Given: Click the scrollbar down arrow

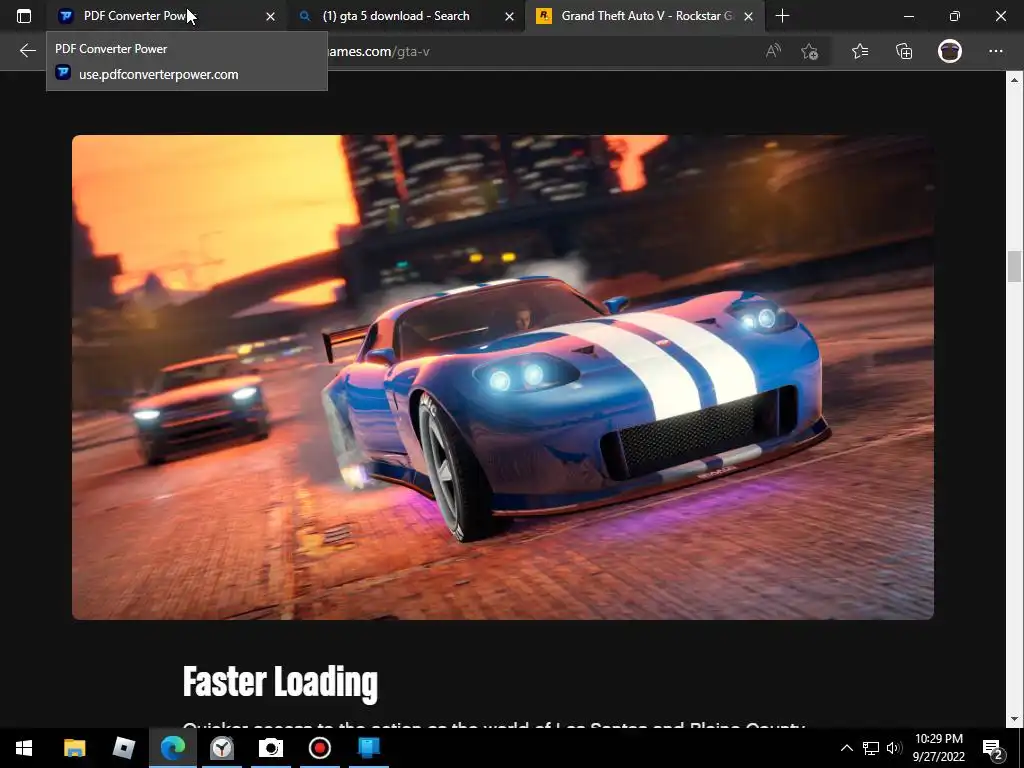Looking at the screenshot, I should tap(1014, 719).
